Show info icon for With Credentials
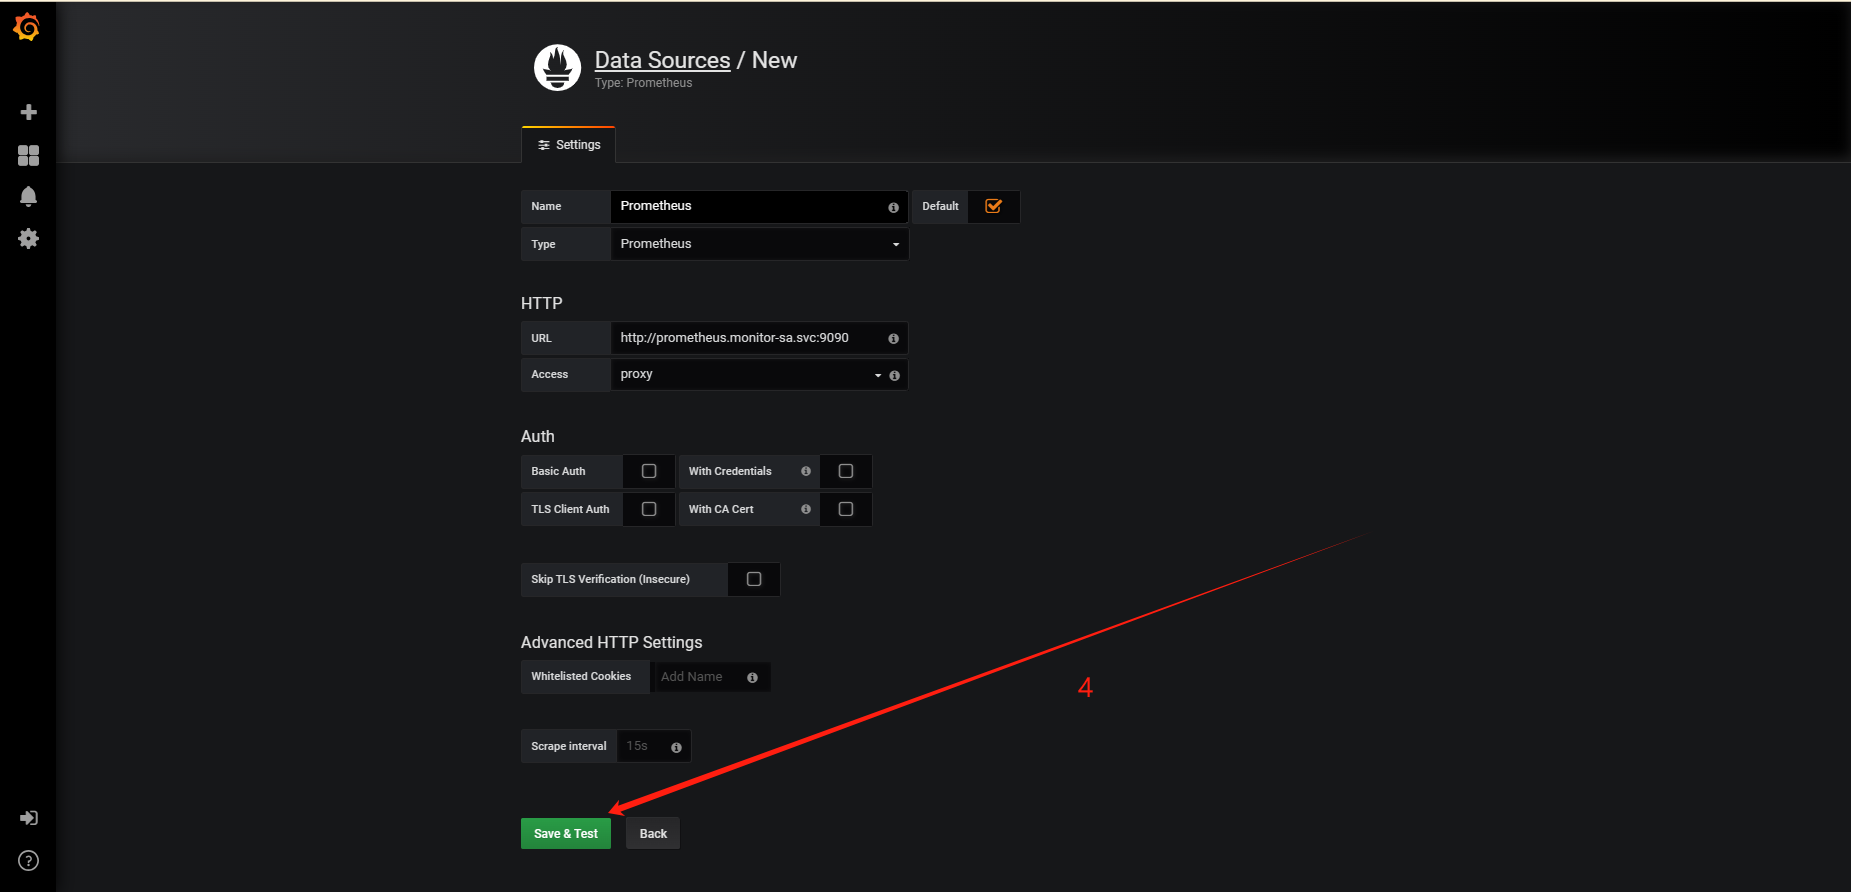The height and width of the screenshot is (892, 1851). 806,471
